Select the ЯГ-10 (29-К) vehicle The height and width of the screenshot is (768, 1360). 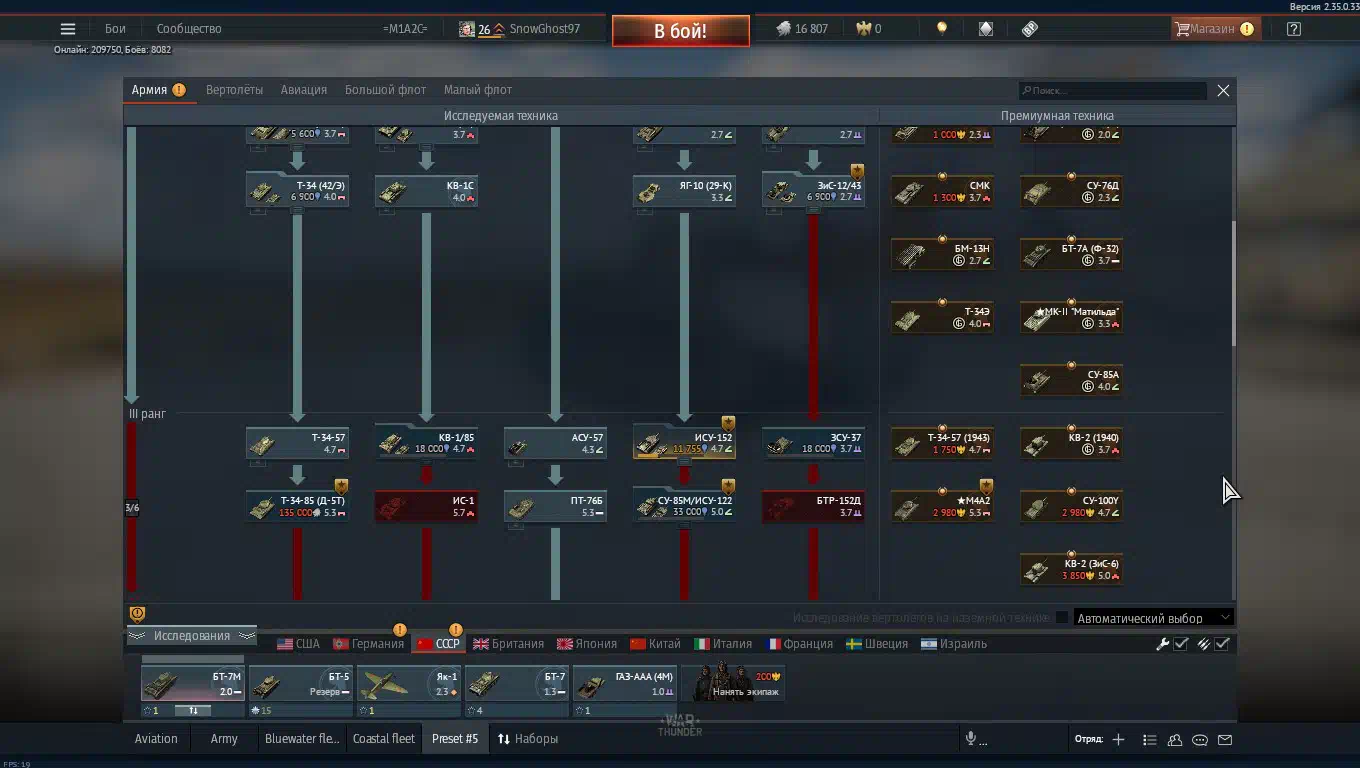684,191
